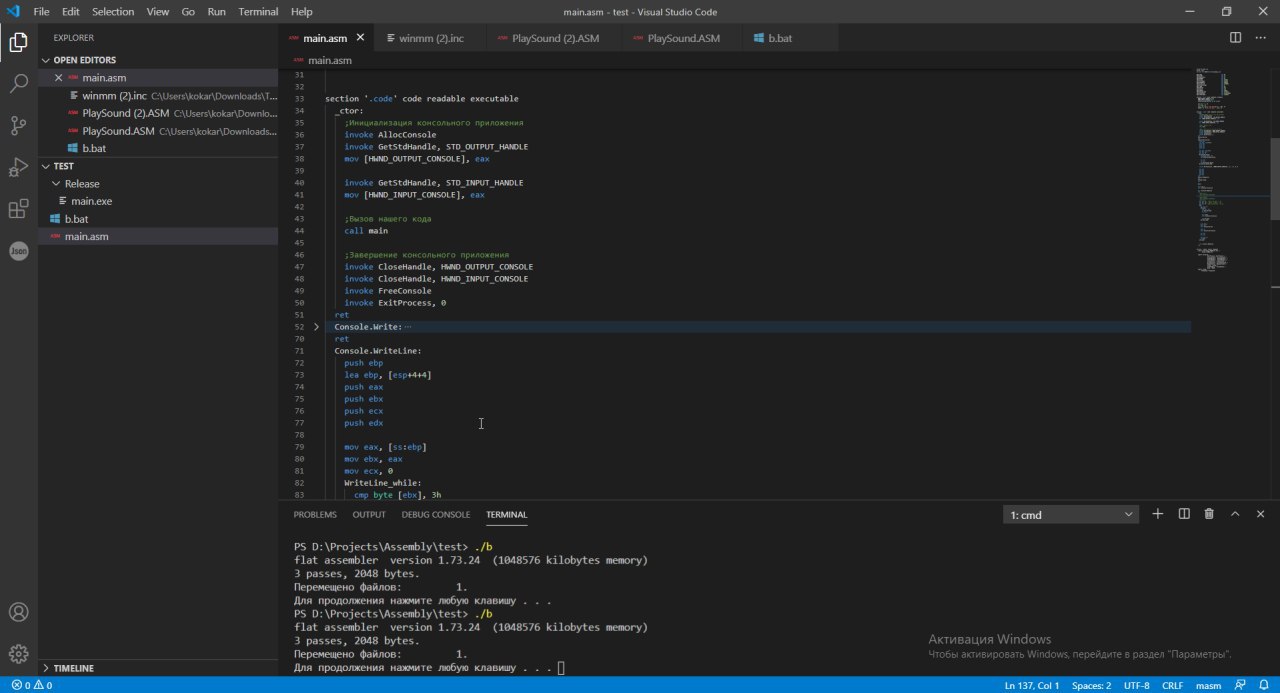Open the Terminal menu

(x=258, y=12)
